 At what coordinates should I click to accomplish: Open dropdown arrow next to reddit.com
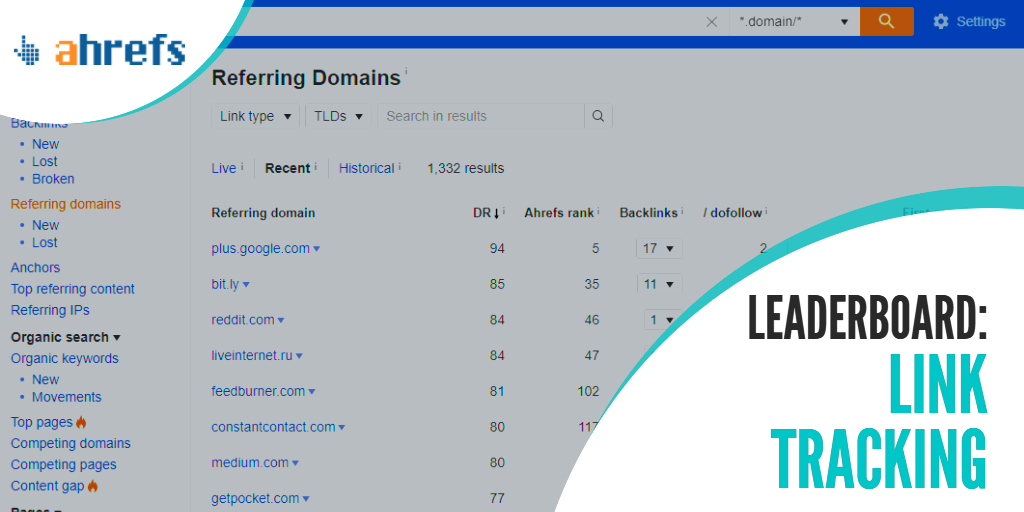(x=281, y=321)
